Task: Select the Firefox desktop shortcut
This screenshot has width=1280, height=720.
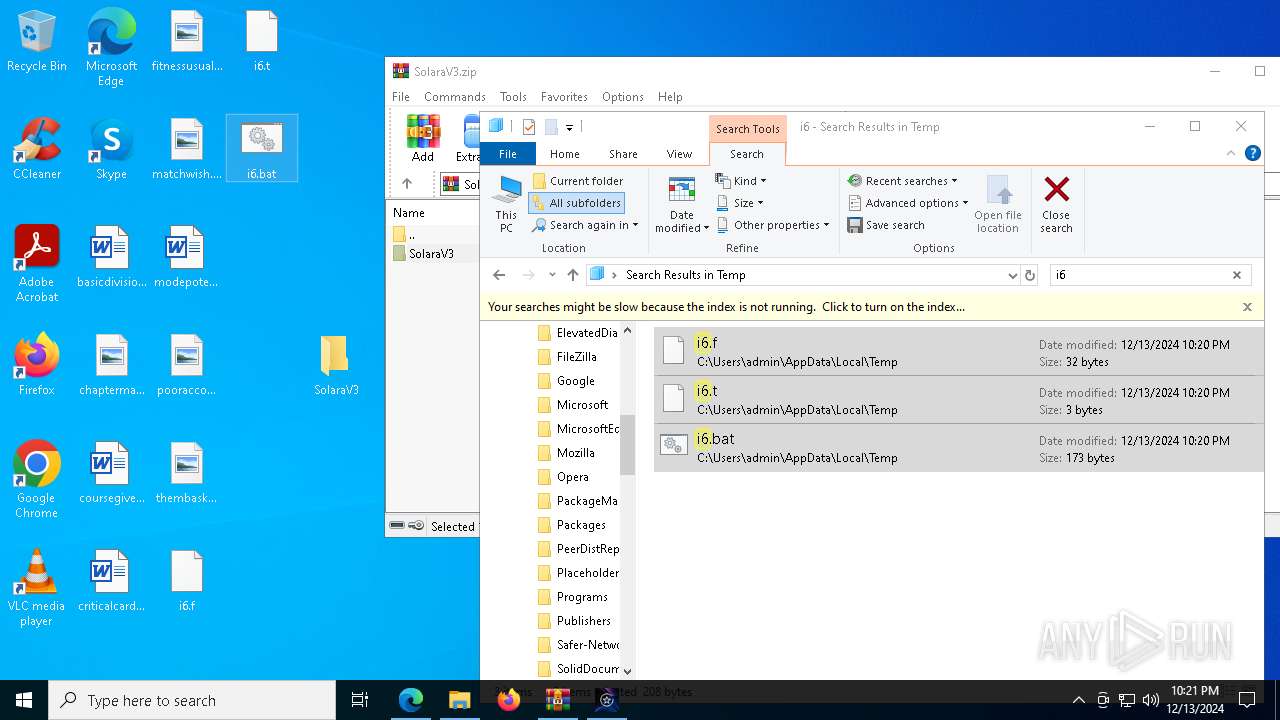Action: [37, 365]
